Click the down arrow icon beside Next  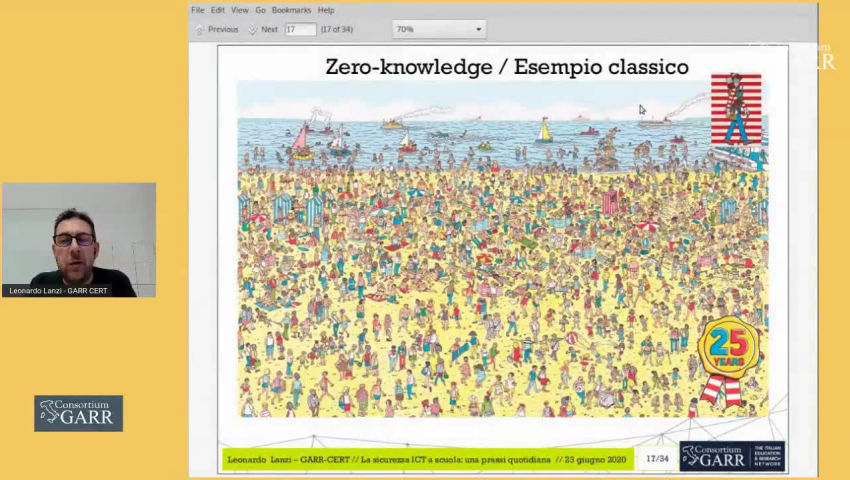point(253,30)
